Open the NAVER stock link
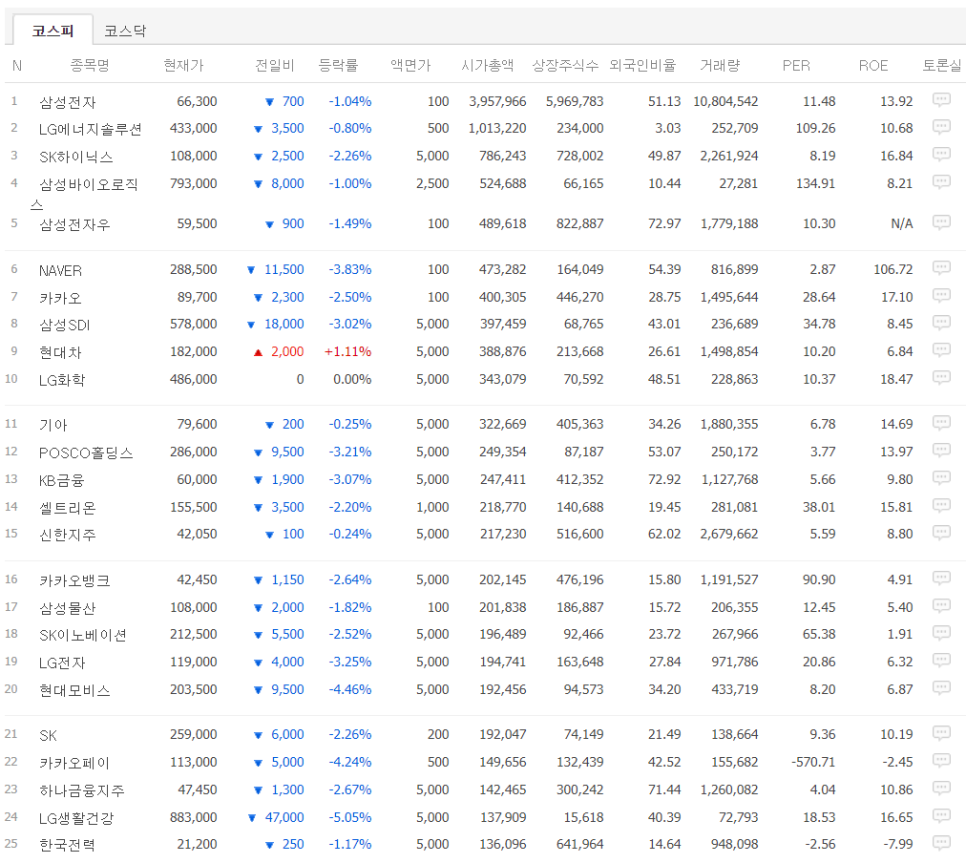 click(60, 270)
